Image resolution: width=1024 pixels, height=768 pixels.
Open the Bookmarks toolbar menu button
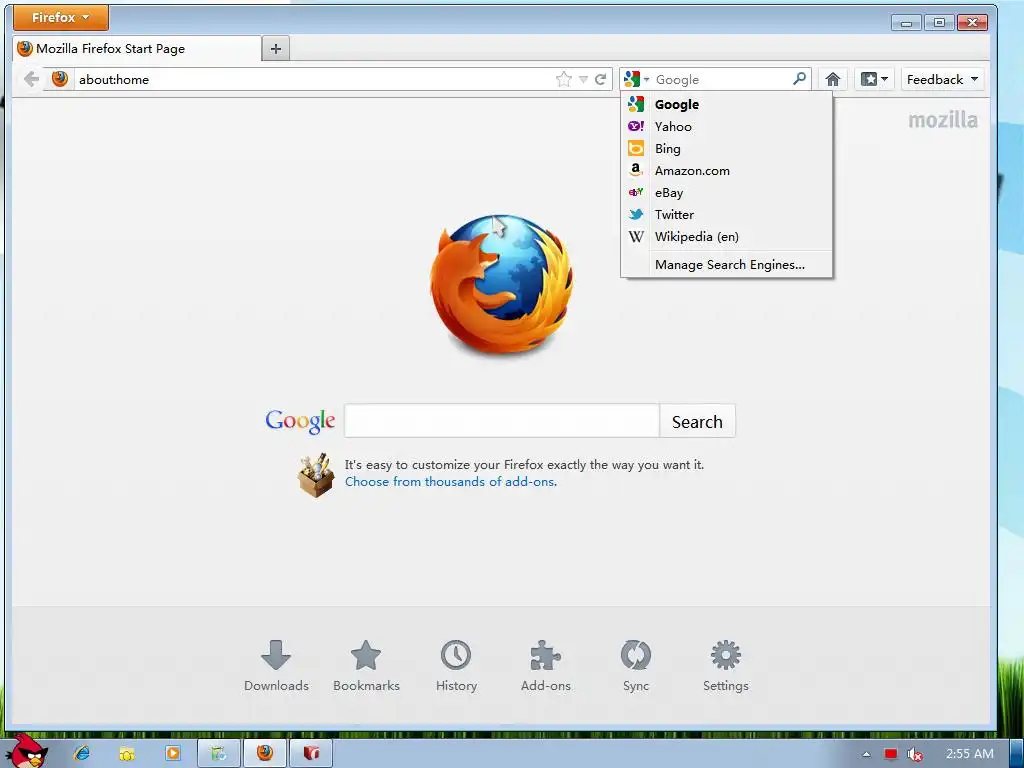[874, 80]
